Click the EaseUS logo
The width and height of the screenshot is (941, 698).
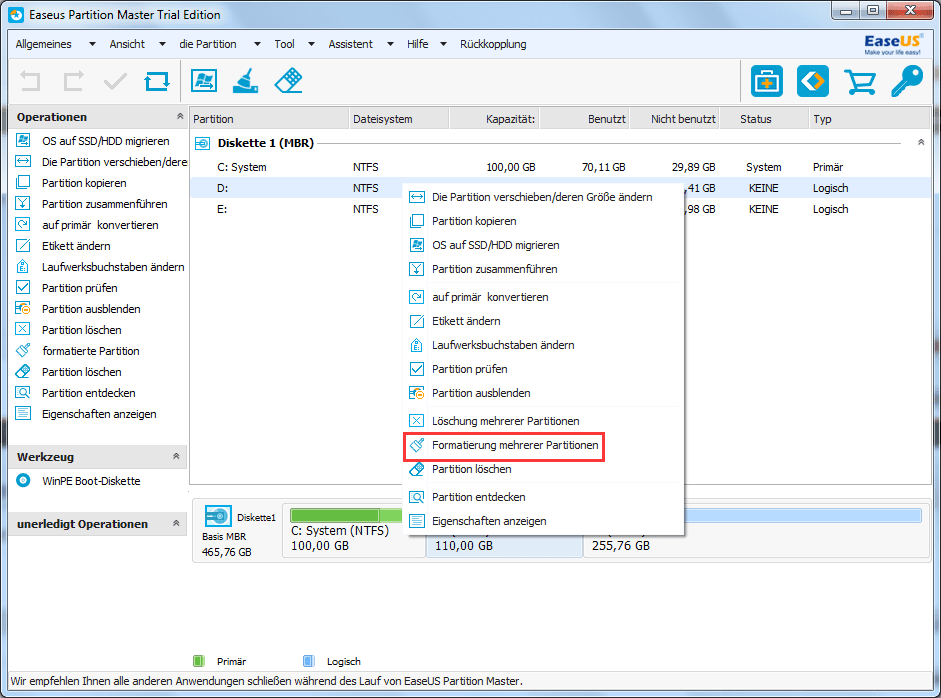[892, 44]
